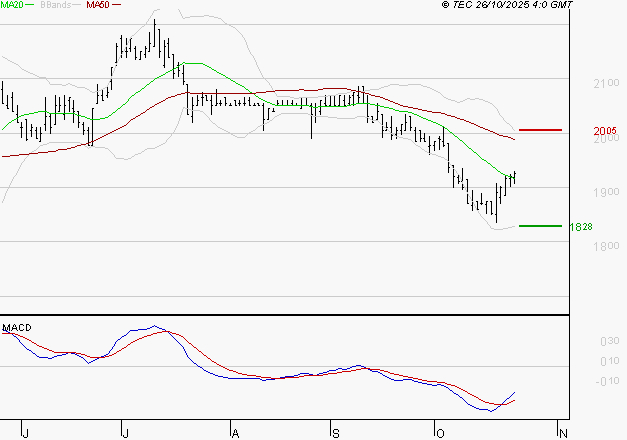Image resolution: width=627 pixels, height=440 pixels.
Task: Click the BBands legend label
Action: coord(56,5)
